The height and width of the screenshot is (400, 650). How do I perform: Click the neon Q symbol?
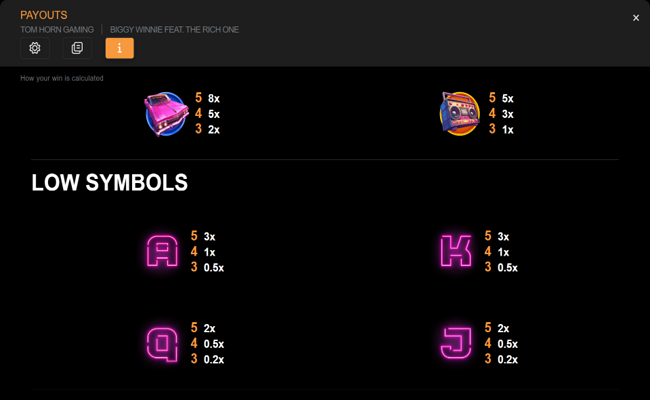pyautogui.click(x=162, y=344)
